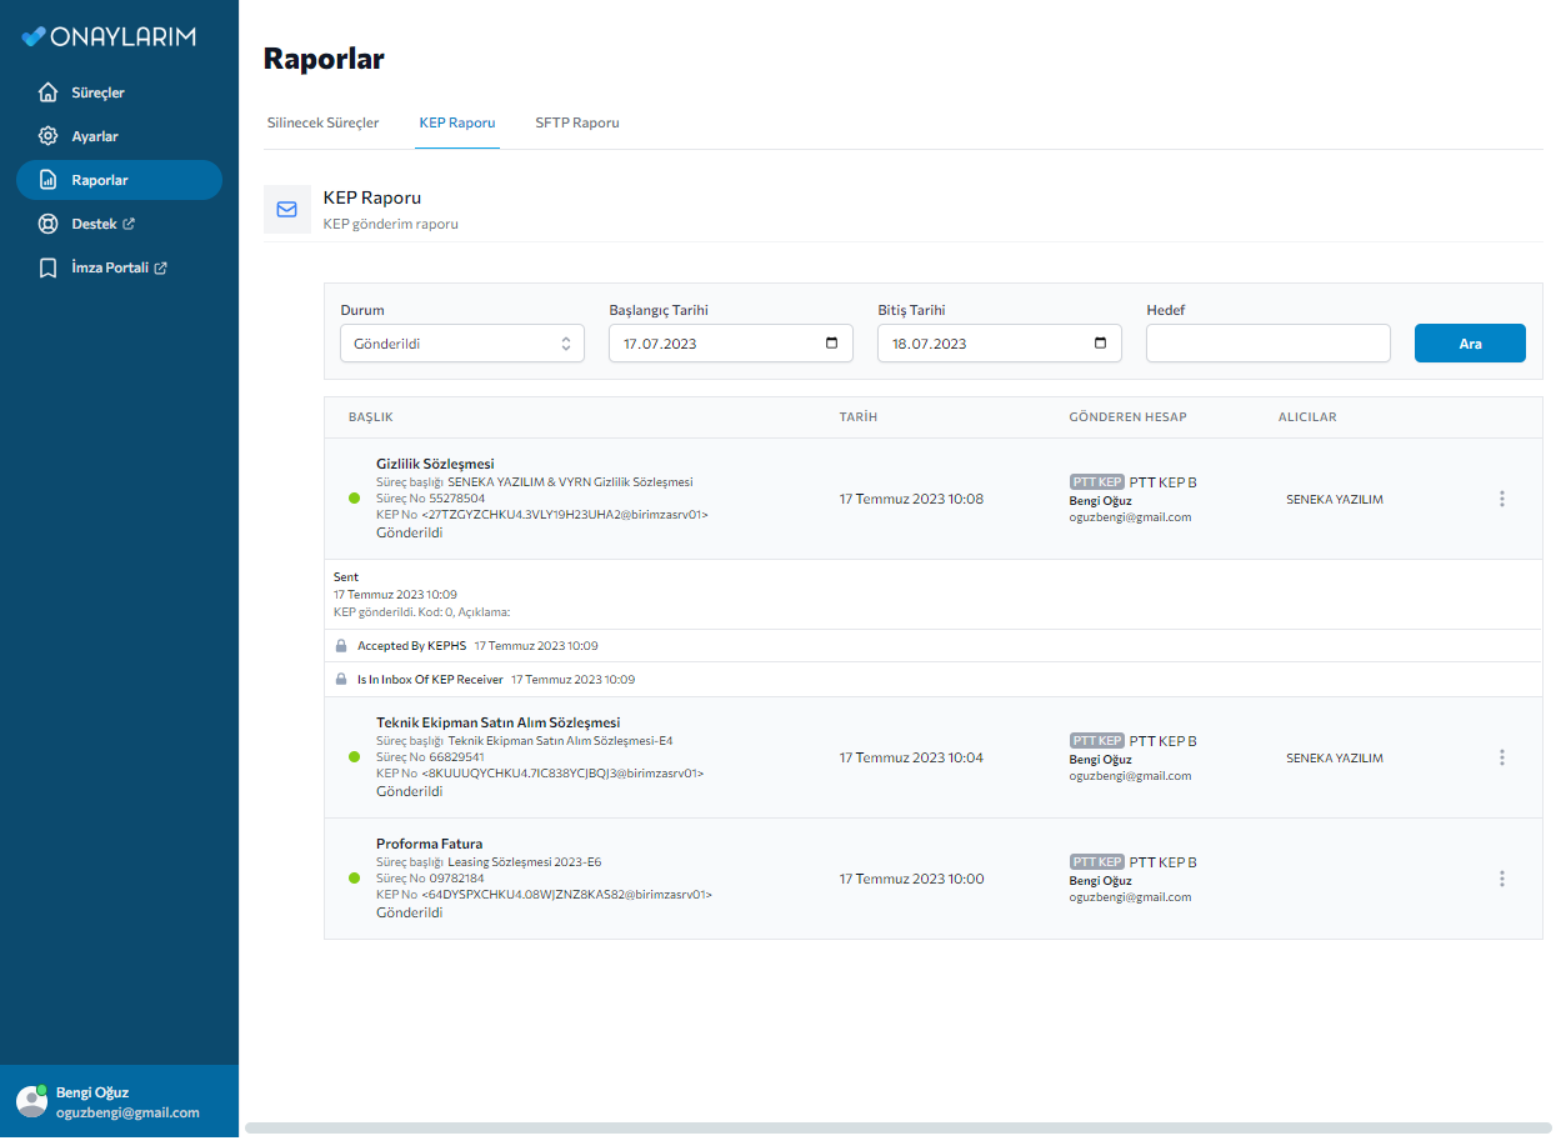Click the horizontal scrollbar at the bottom
Viewport: 1566px width, 1138px height.
[897, 1127]
